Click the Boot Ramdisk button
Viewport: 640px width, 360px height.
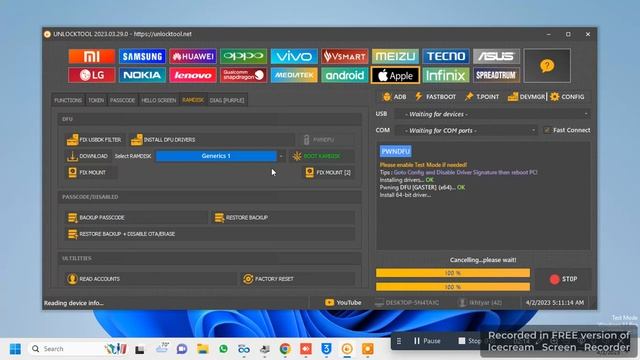[x=322, y=156]
